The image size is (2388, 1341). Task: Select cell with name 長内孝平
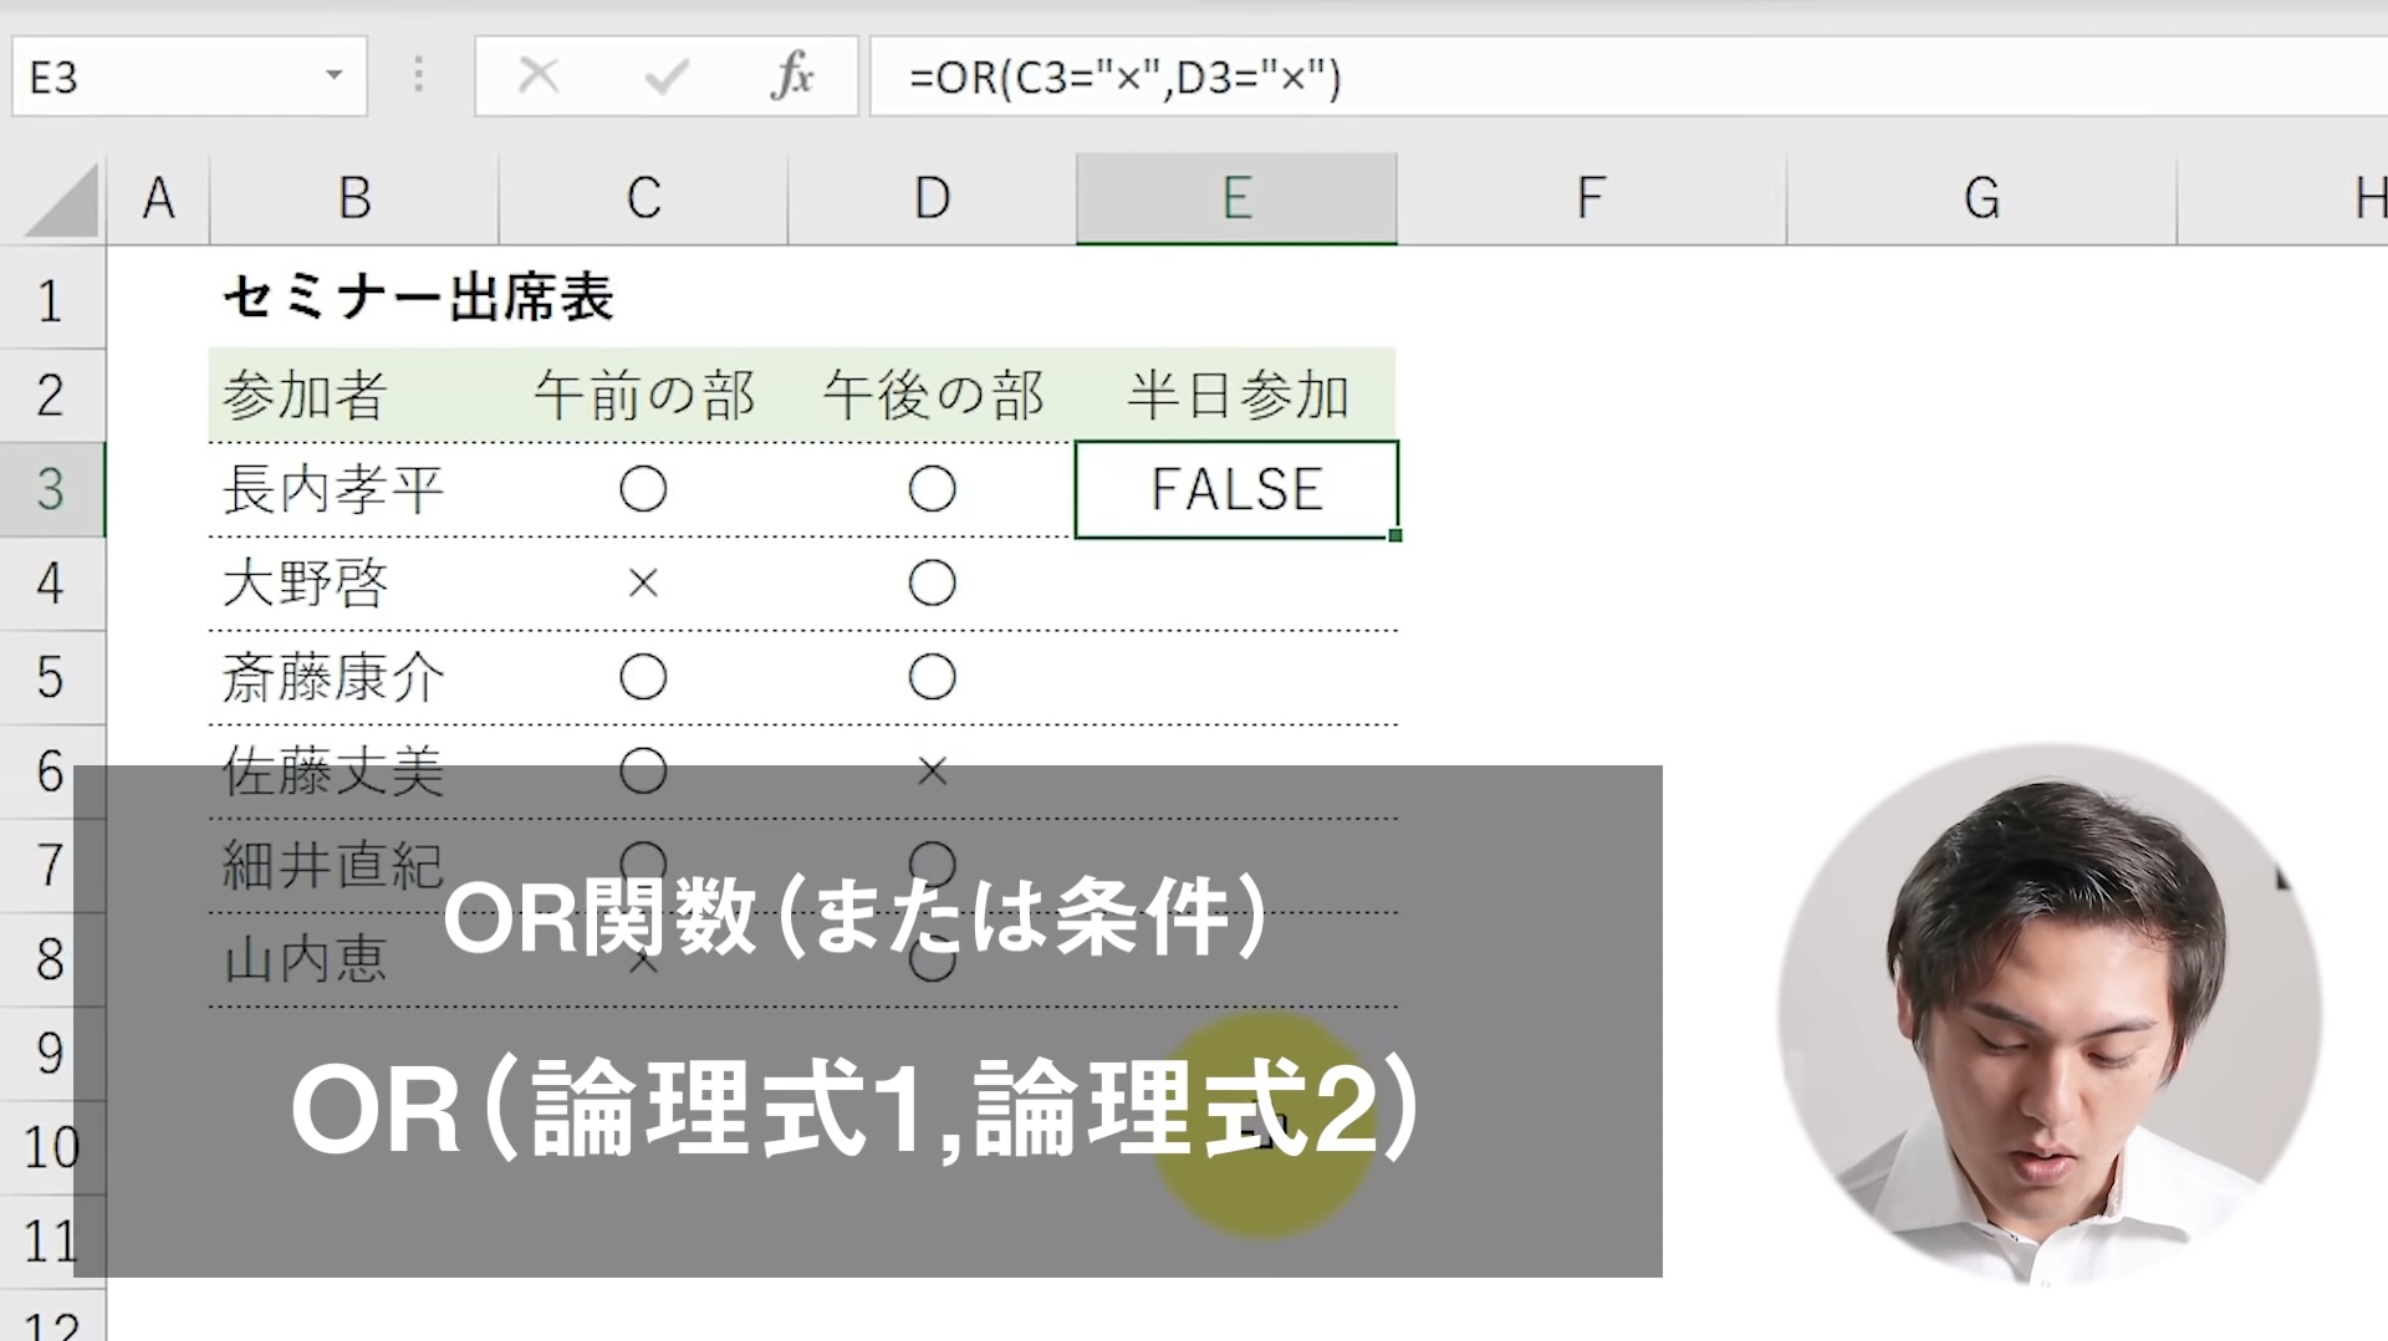[354, 489]
